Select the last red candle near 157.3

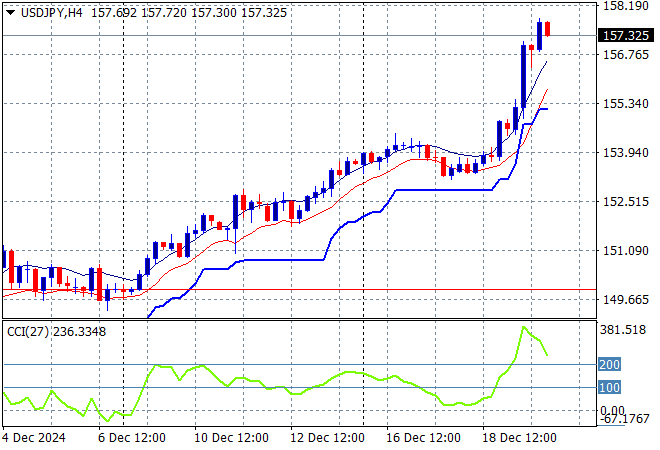tap(548, 29)
